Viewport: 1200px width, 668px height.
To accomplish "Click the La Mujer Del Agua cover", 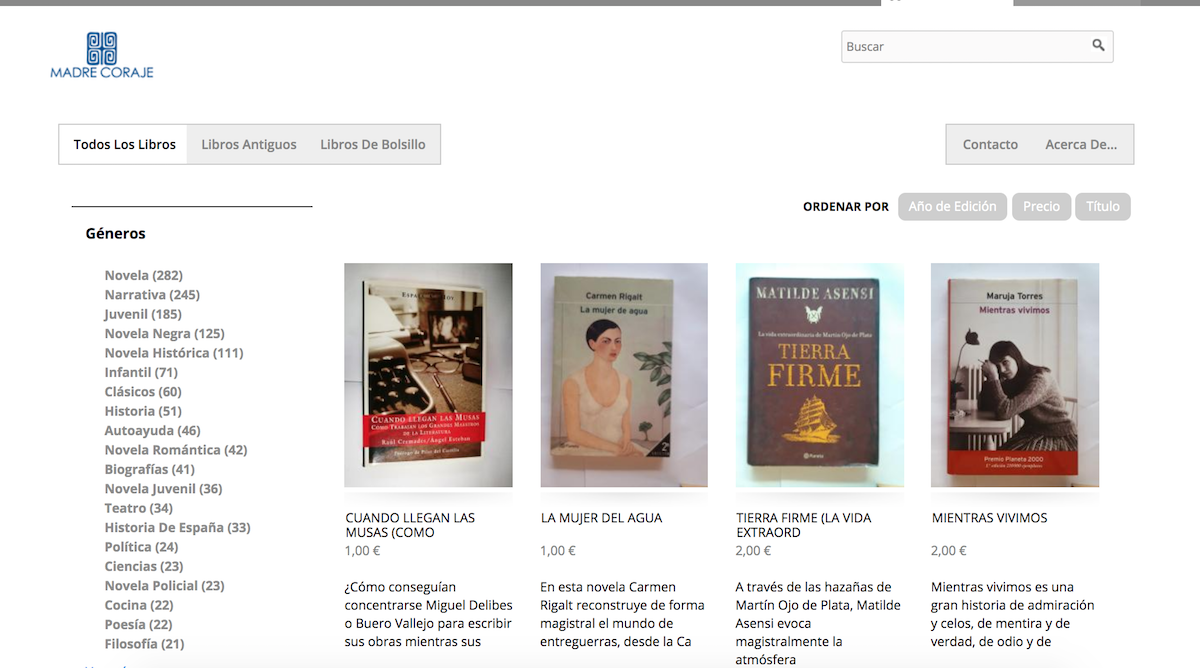I will [624, 375].
